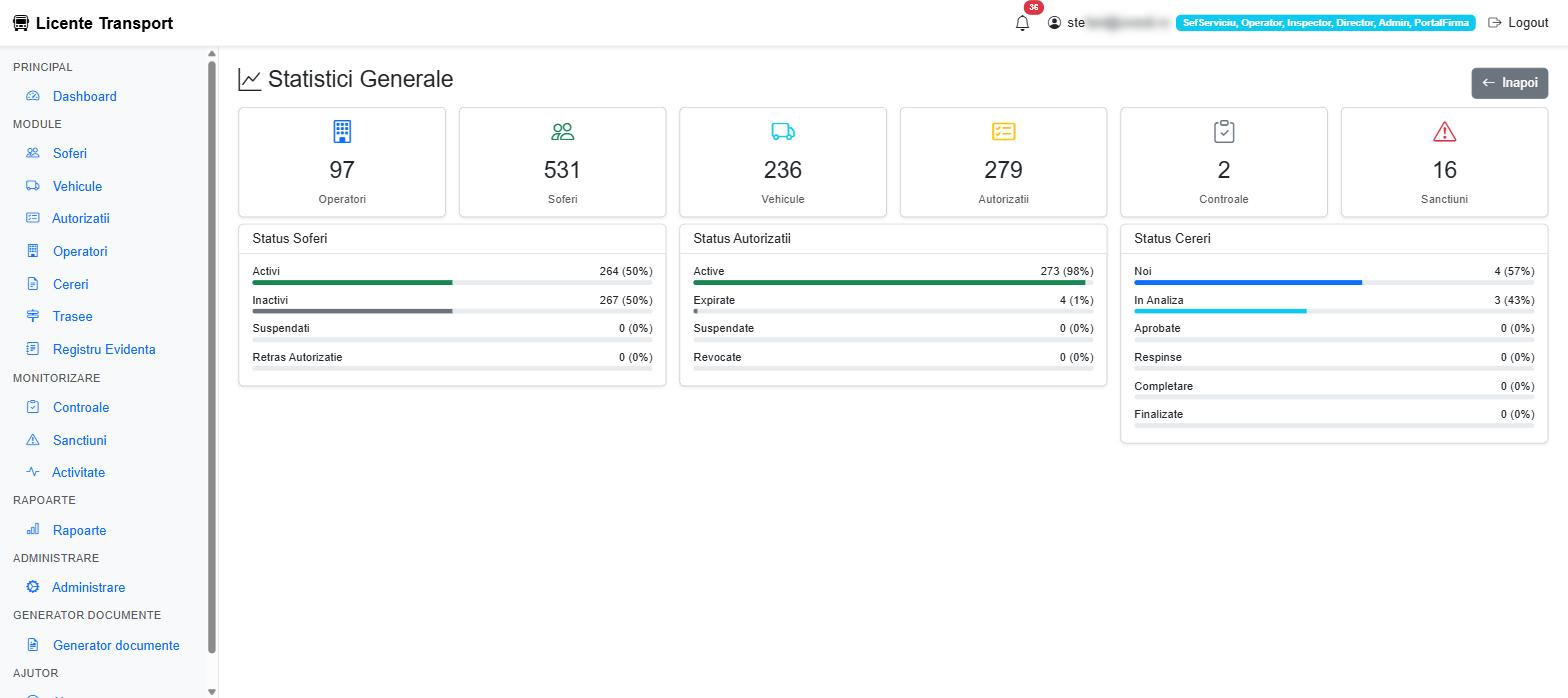Click the user account avatar icon
The image size is (1568, 698).
coord(1054,23)
